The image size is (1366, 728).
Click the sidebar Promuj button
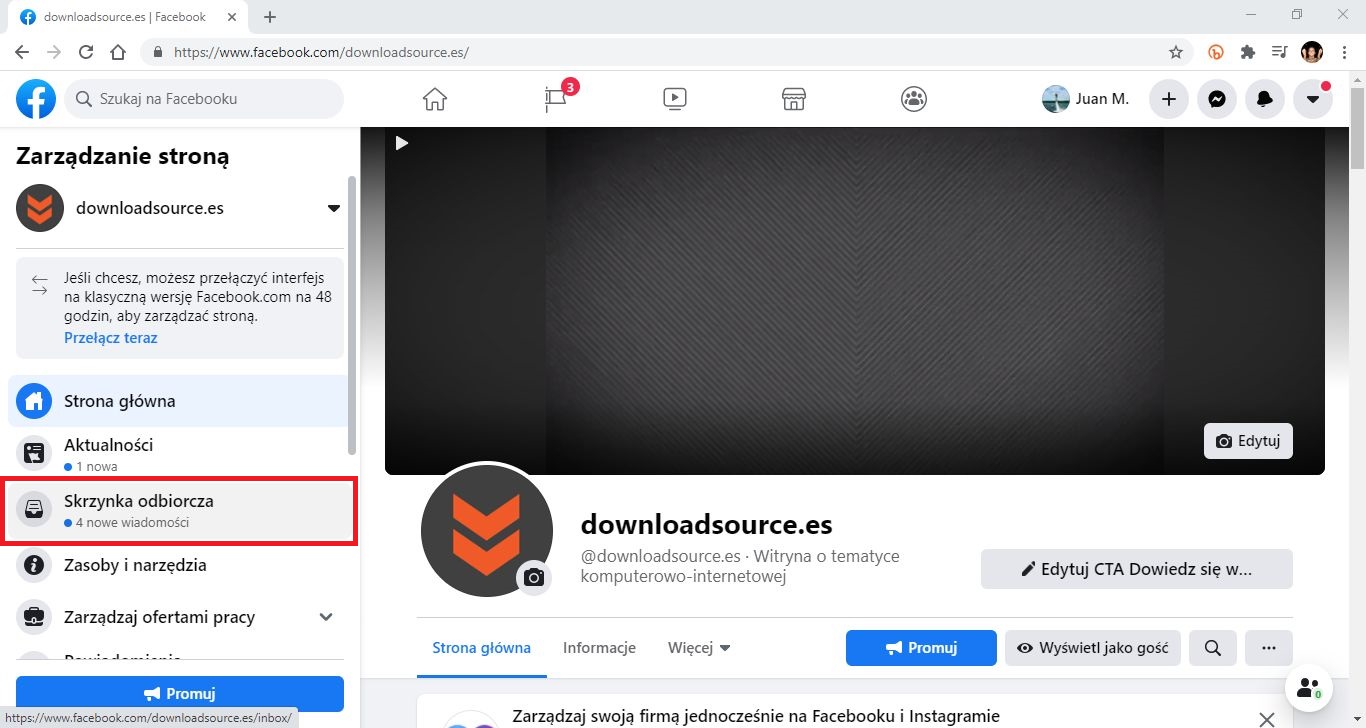pos(180,693)
